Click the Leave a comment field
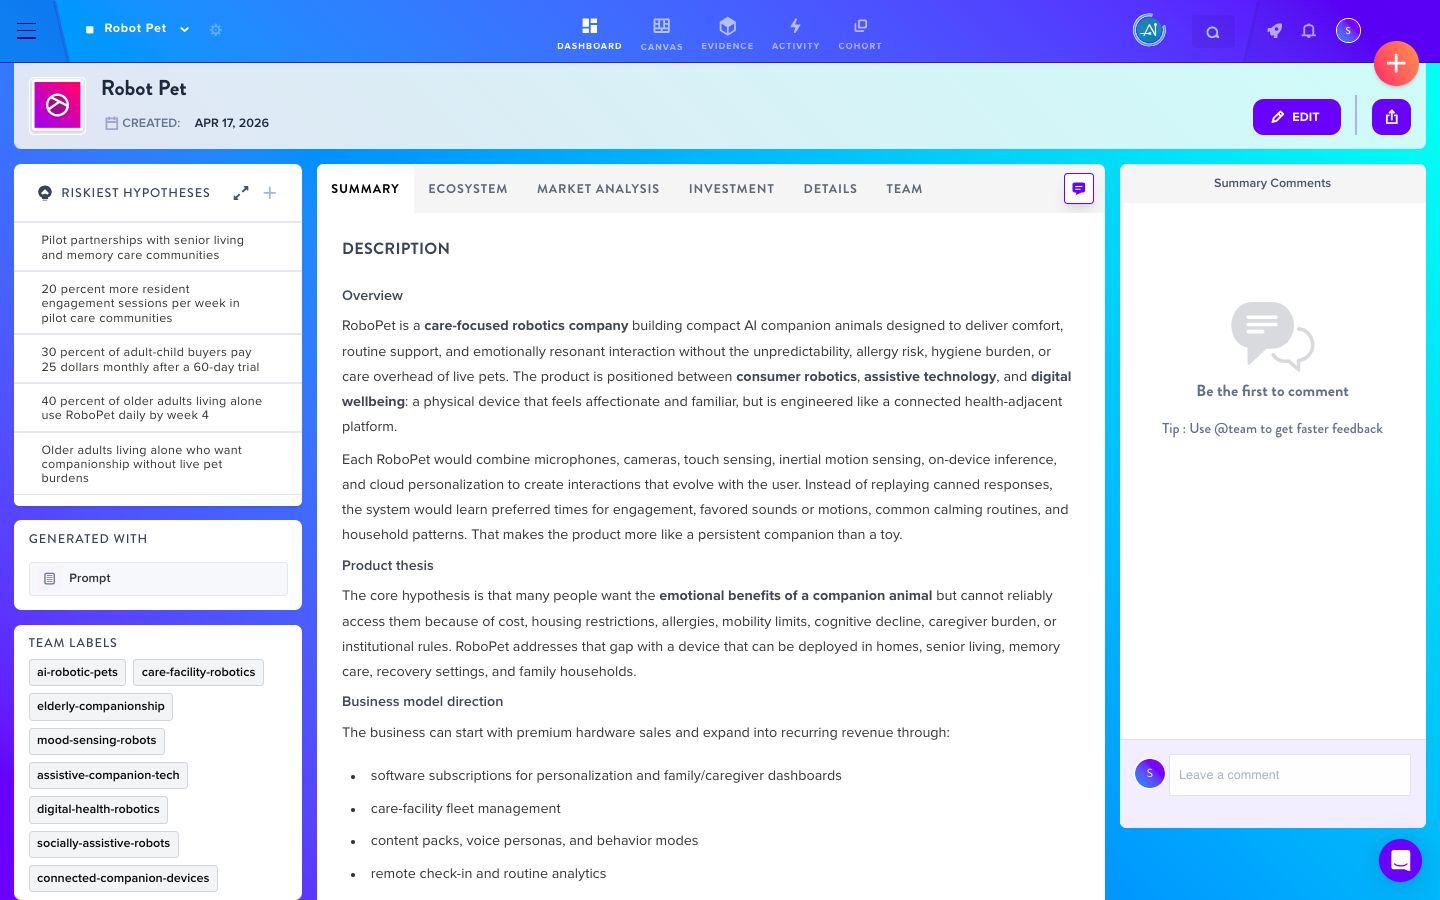 (x=1290, y=775)
